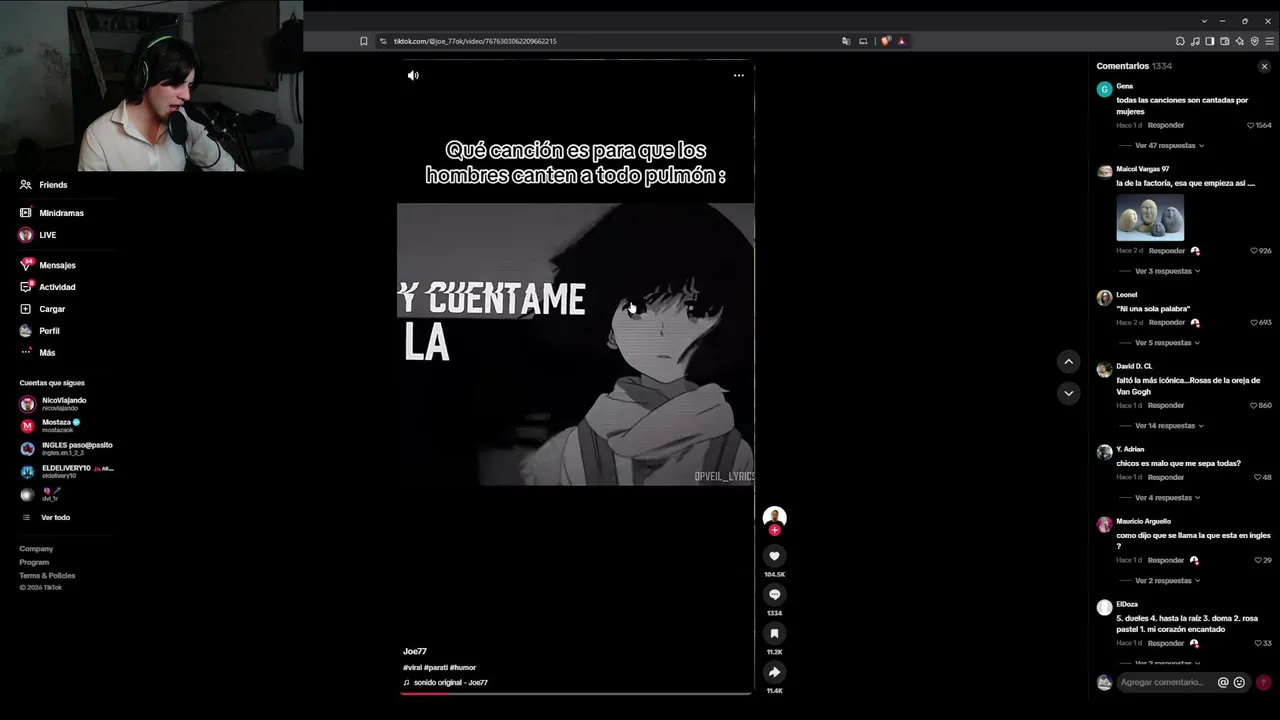Screen dimensions: 1280x720
Task: Open the video's three-dot options menu
Action: [739, 75]
